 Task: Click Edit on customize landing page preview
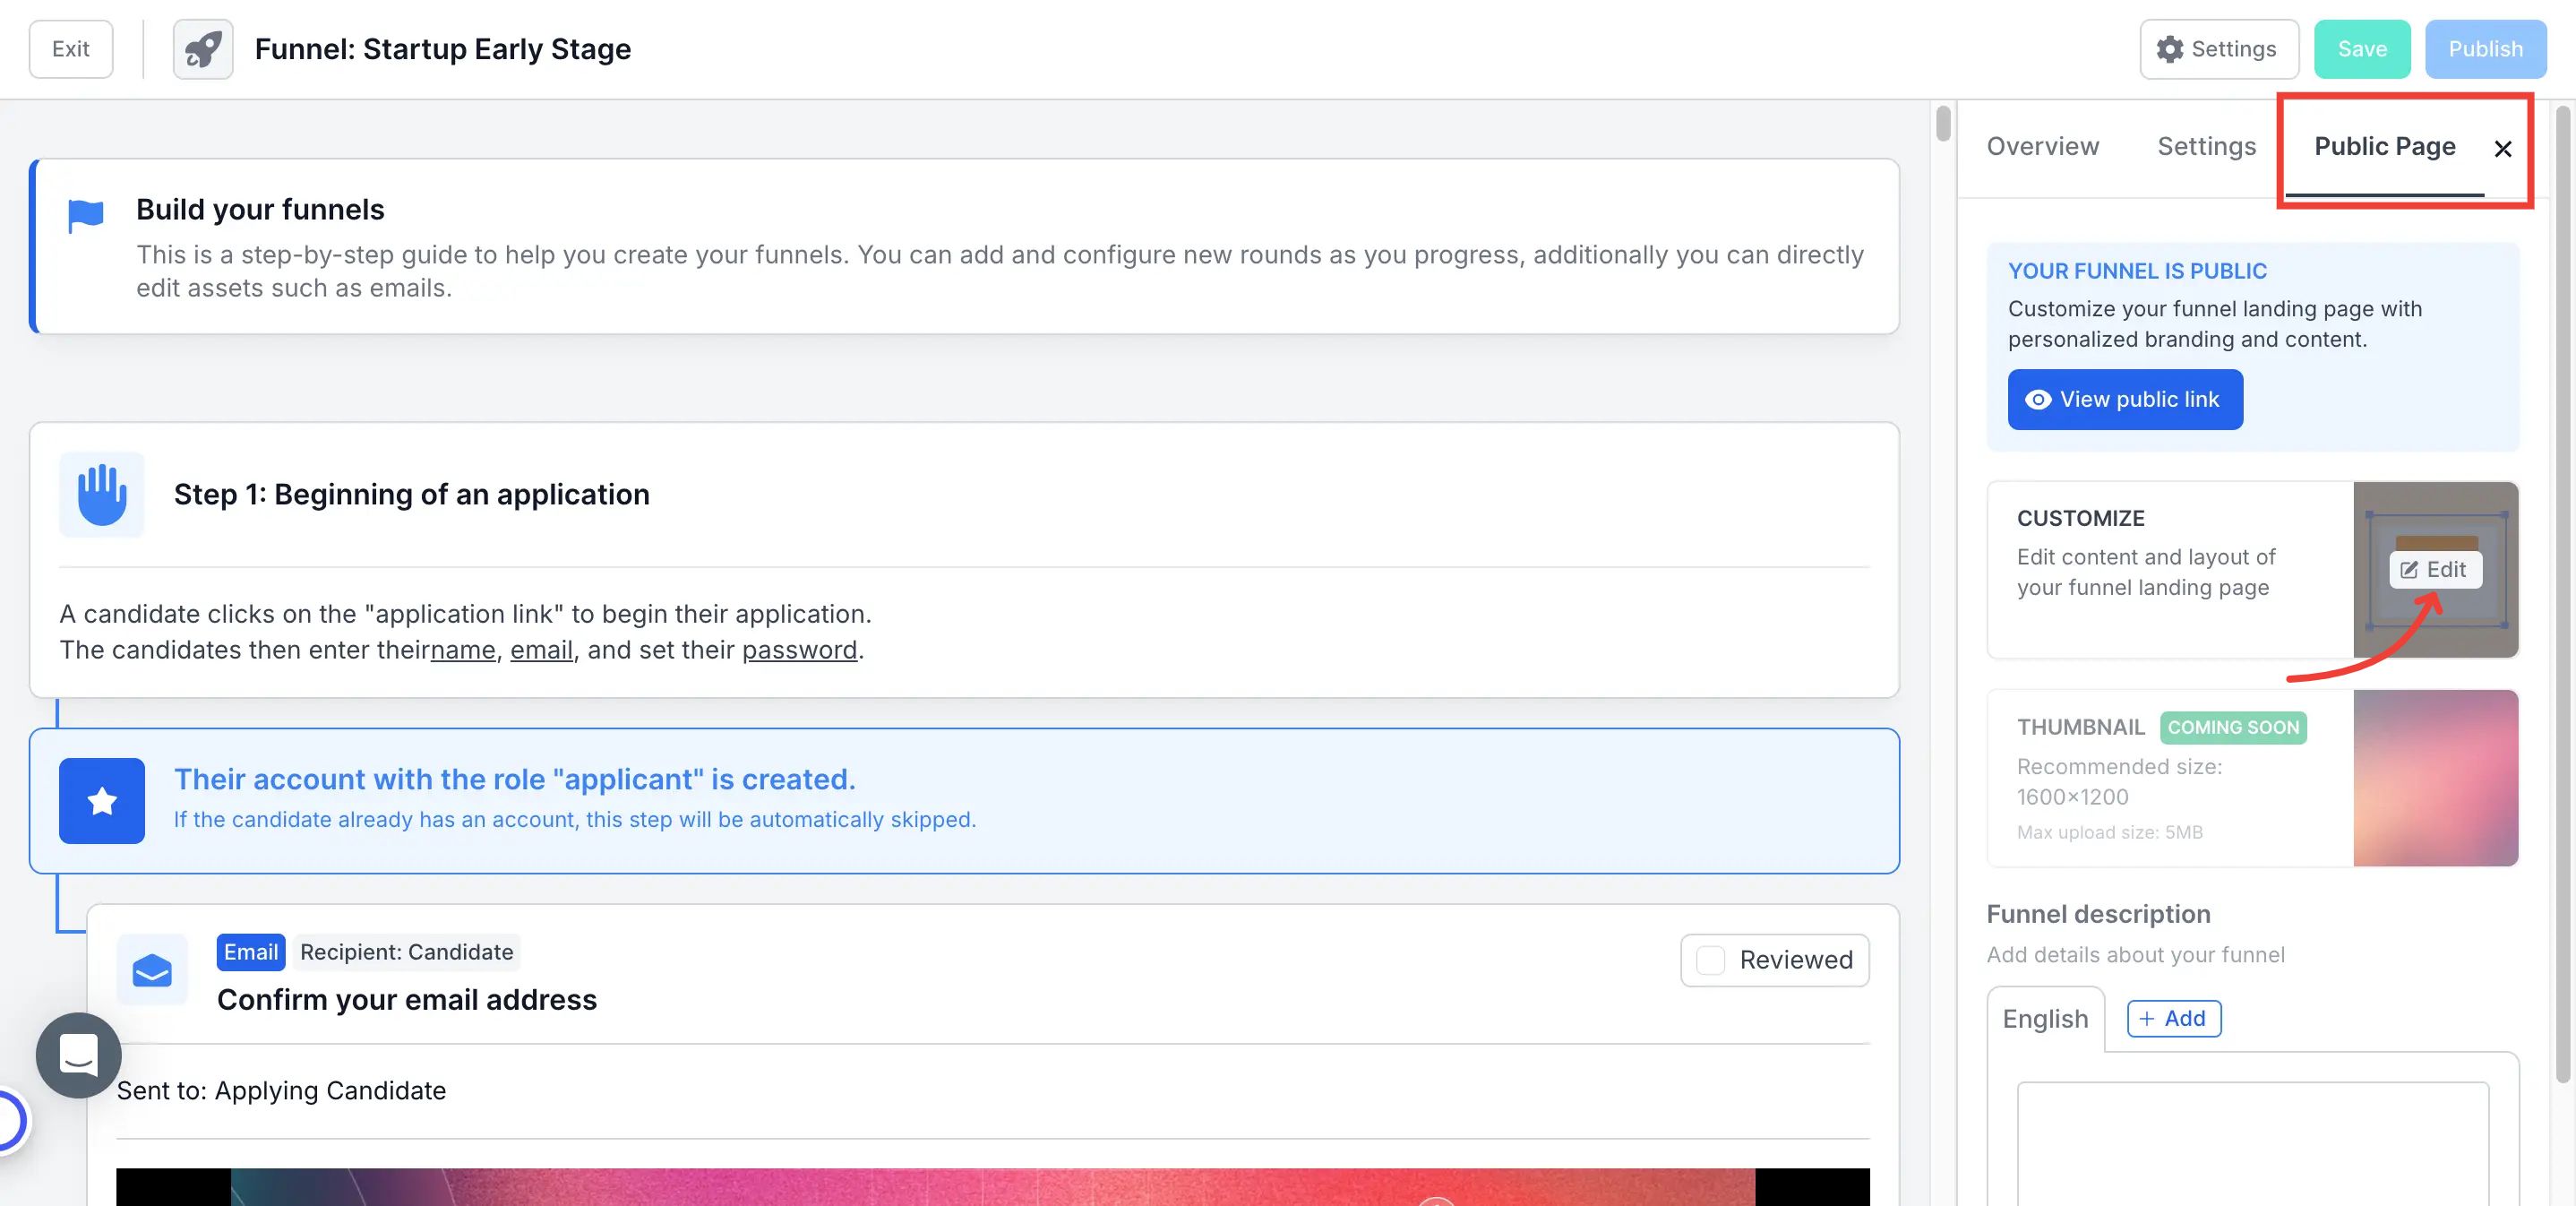click(x=2434, y=569)
